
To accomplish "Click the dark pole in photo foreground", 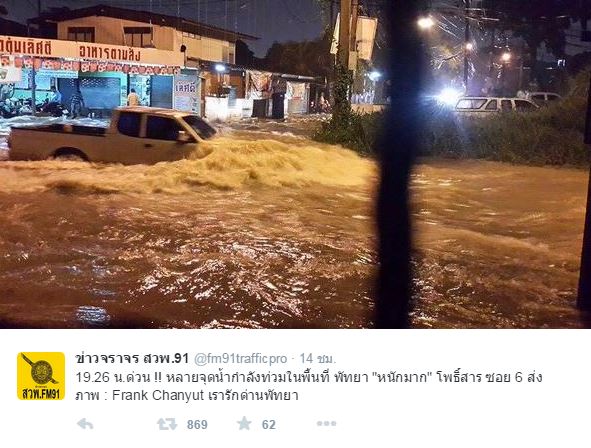I will pos(396,164).
